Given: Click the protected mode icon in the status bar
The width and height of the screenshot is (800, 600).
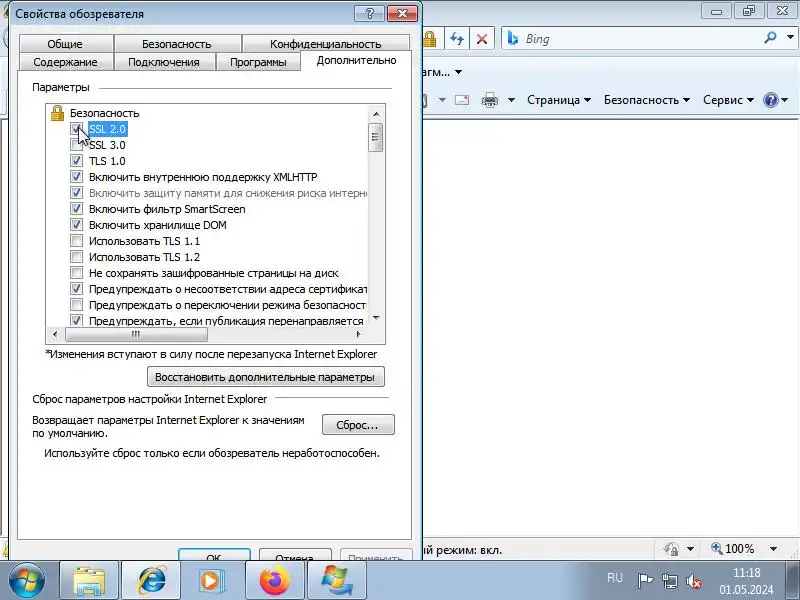Looking at the screenshot, I should [x=671, y=549].
